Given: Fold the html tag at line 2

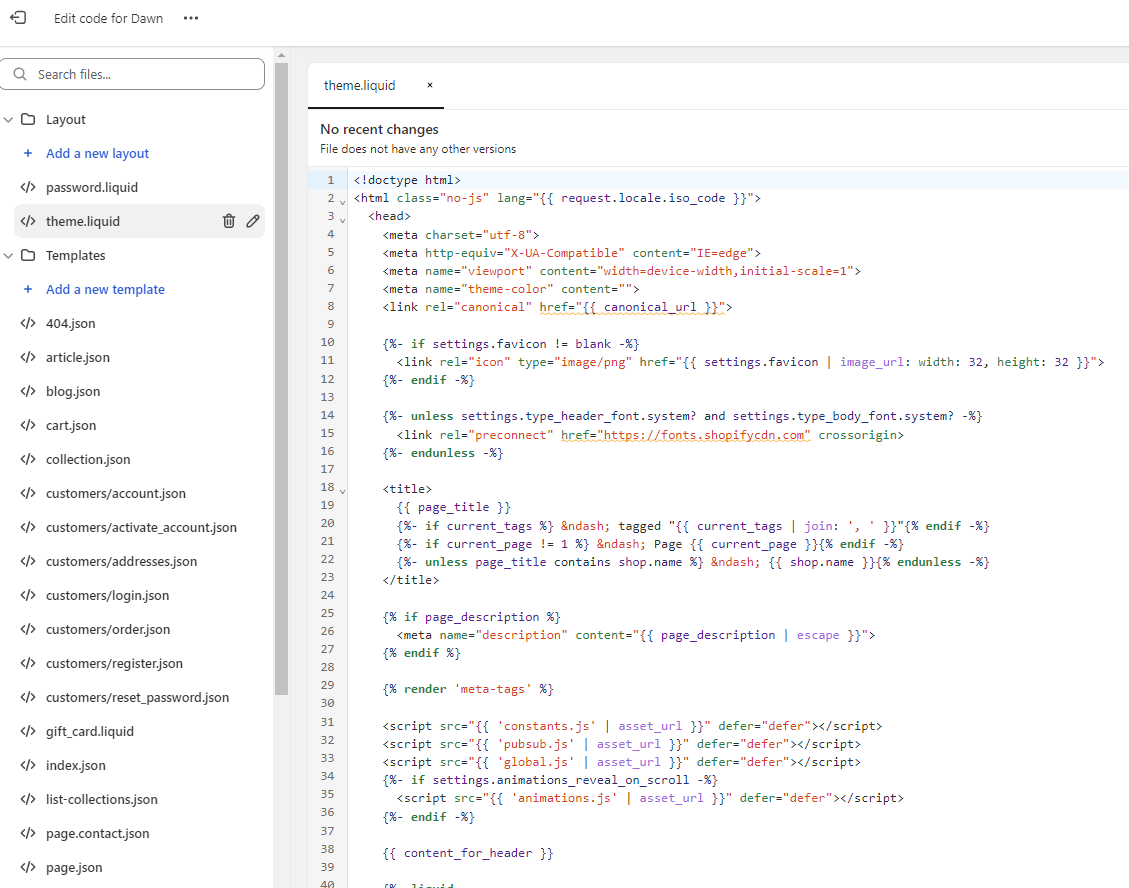Looking at the screenshot, I should [343, 202].
